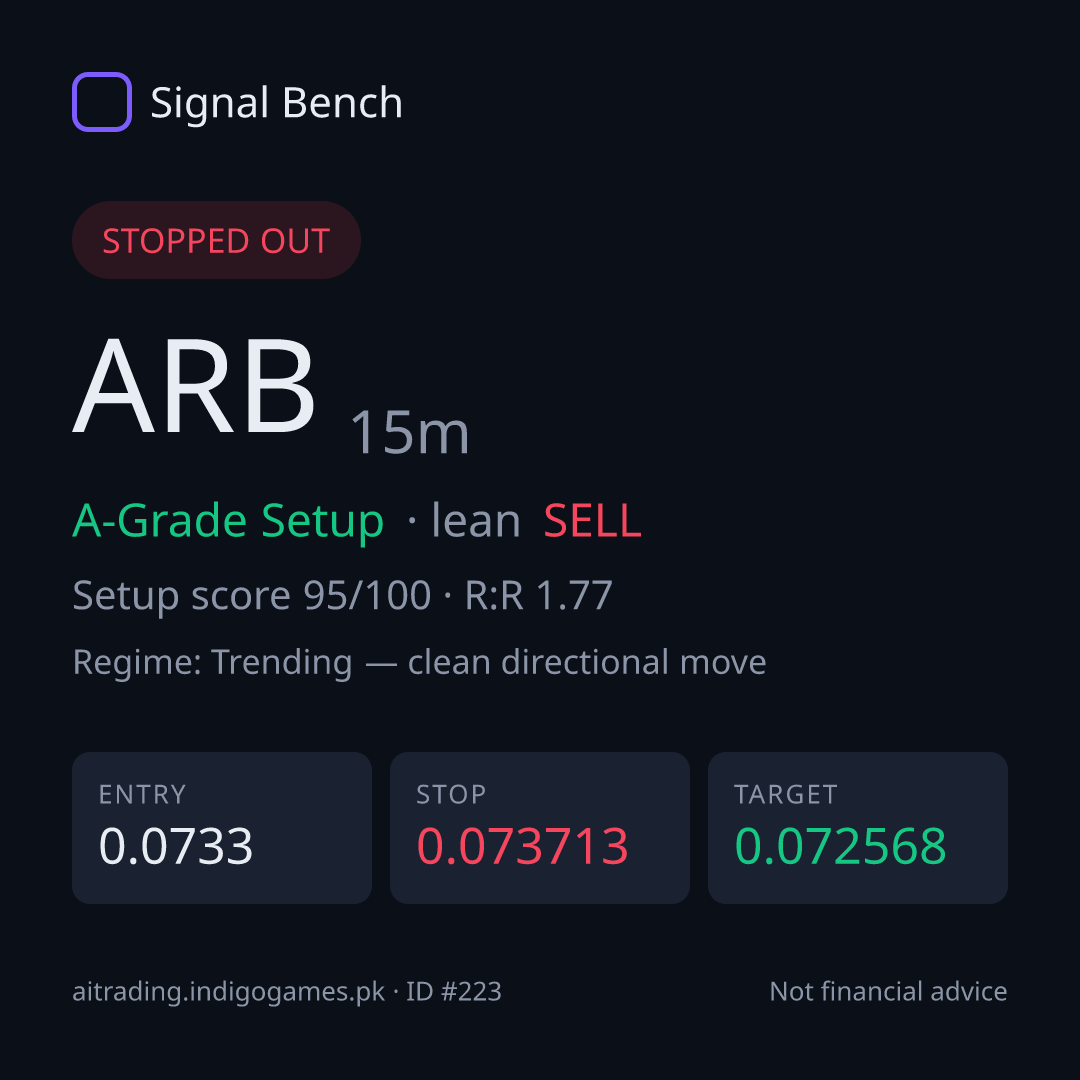Click the Signal Bench brand title
The height and width of the screenshot is (1080, 1080).
(276, 103)
